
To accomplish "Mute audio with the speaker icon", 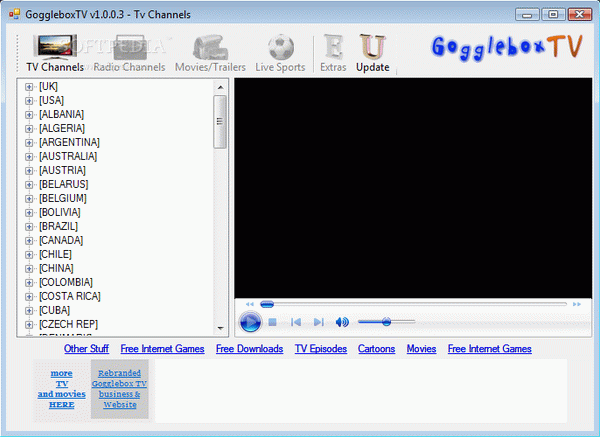I will (342, 322).
